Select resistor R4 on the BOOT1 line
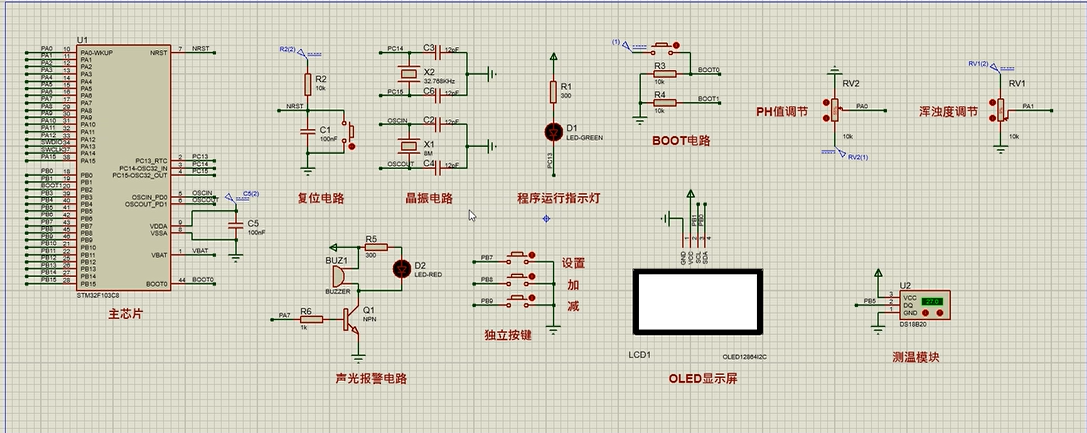1087x433 pixels. [x=665, y=103]
